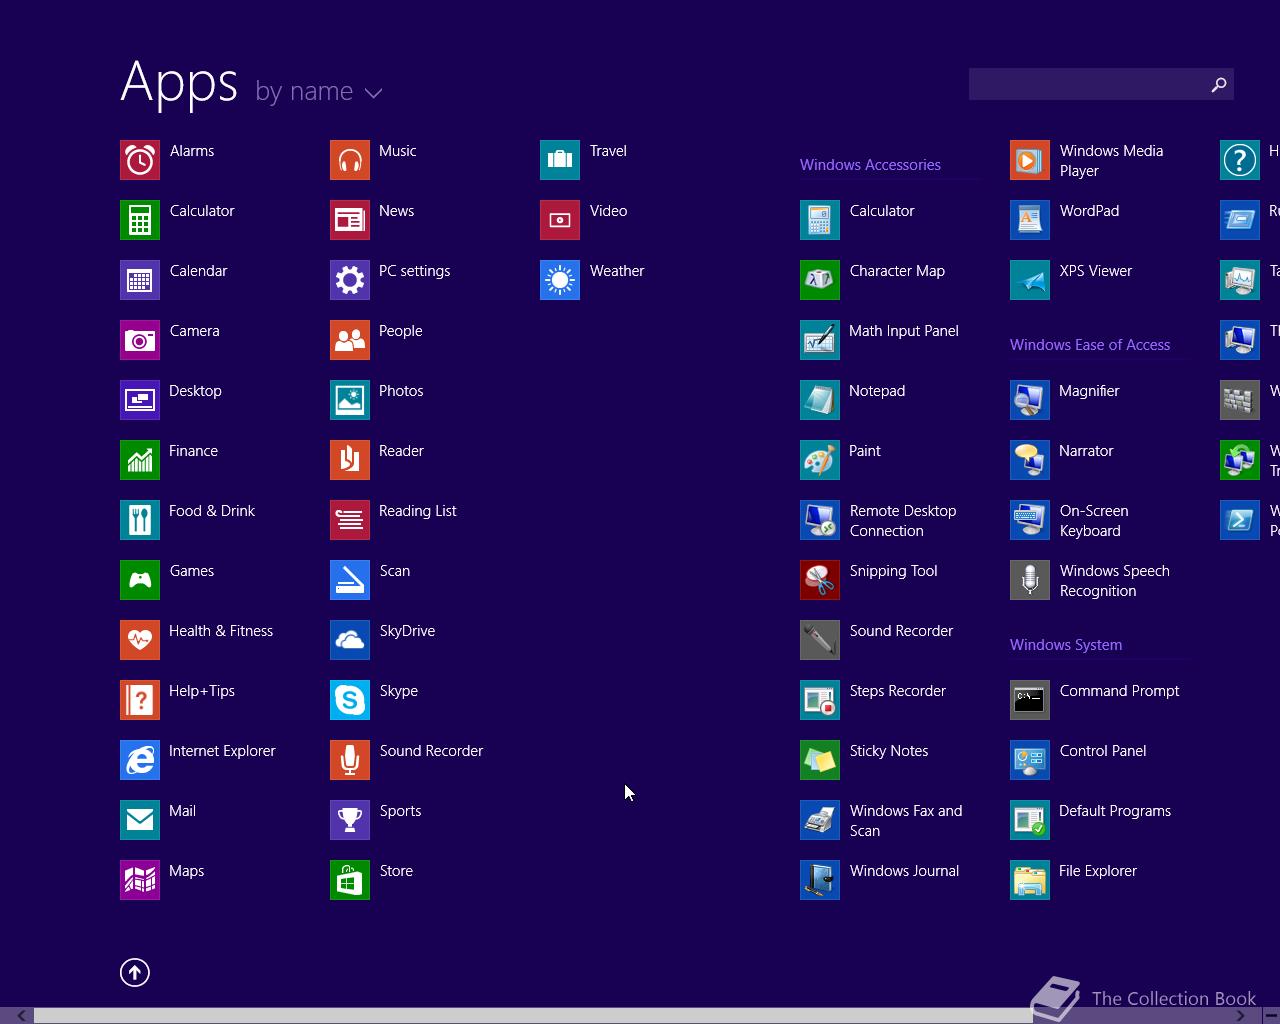This screenshot has width=1280, height=1024.
Task: Click the 'On-Screen Keyboard' label
Action: 1094,521
